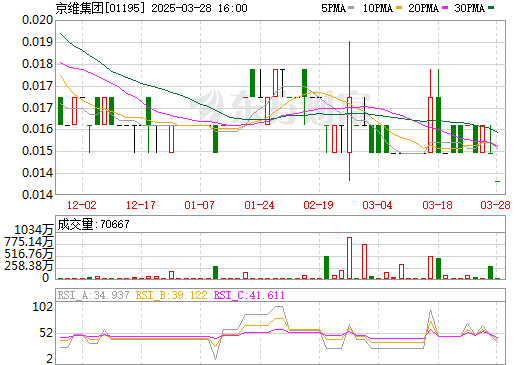Click the RSI_C value label
Screen dimensions: 520x365
point(249,295)
